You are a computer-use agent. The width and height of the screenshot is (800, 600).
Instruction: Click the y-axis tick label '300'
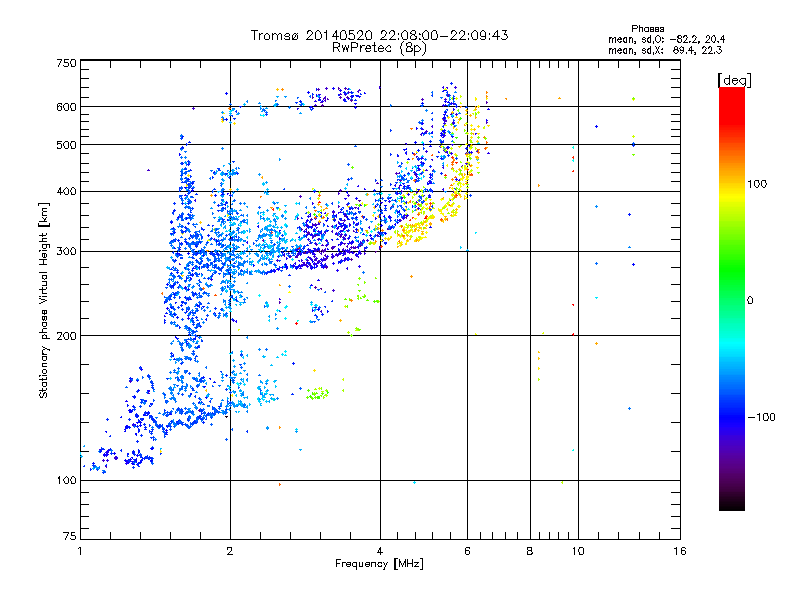67,251
